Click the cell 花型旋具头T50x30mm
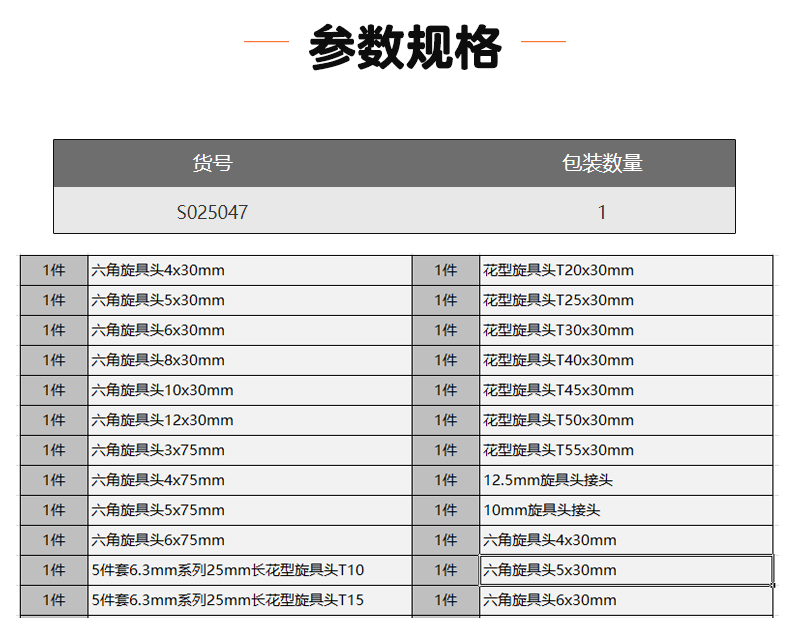This screenshot has width=790, height=618. [x=626, y=421]
